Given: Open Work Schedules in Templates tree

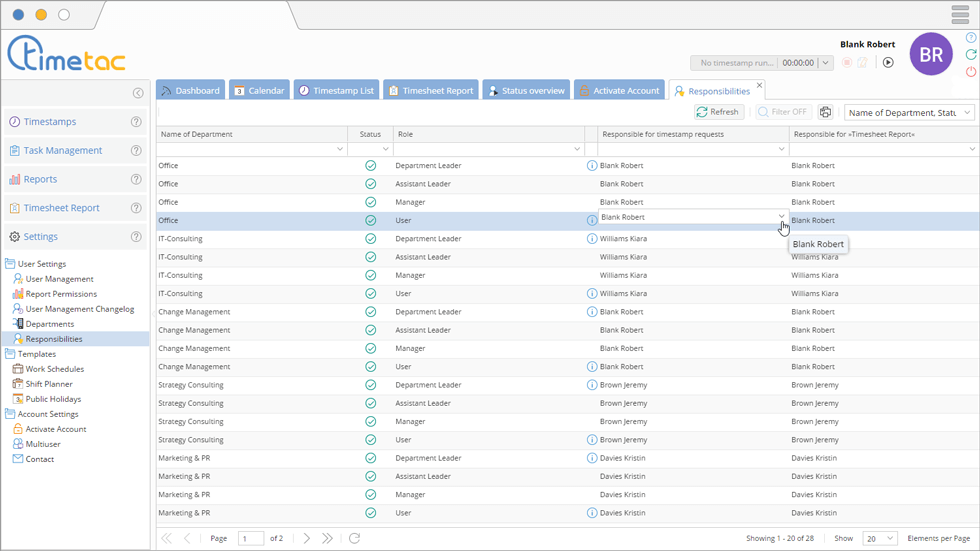Looking at the screenshot, I should (x=54, y=369).
